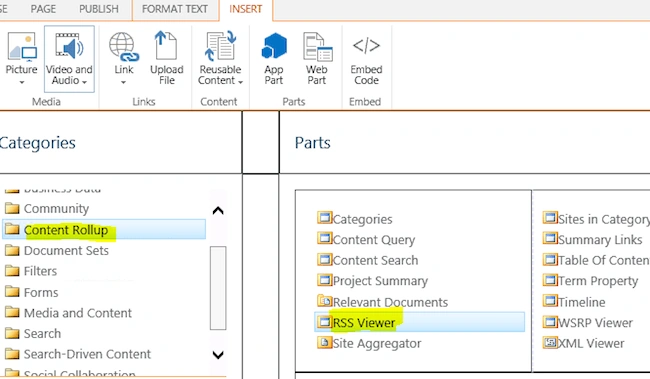Image resolution: width=650 pixels, height=379 pixels.
Task: Click the Web Part icon
Action: [317, 46]
